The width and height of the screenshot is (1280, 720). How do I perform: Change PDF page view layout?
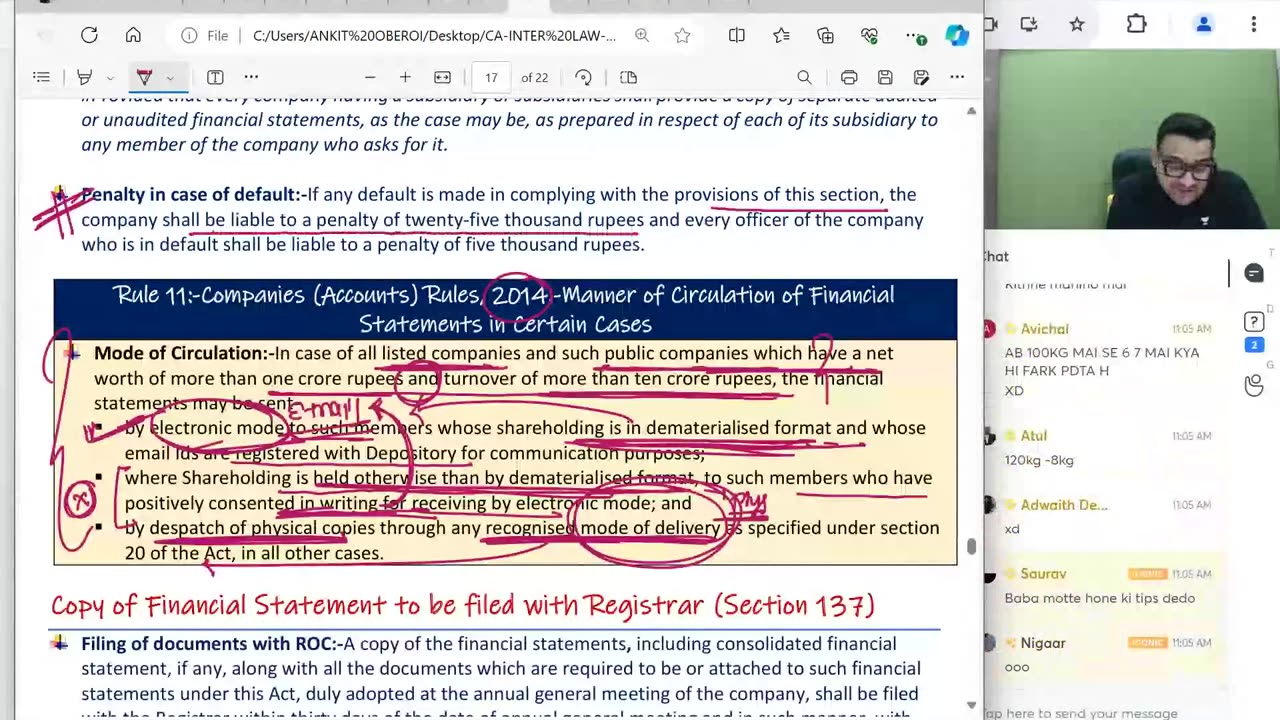(628, 77)
